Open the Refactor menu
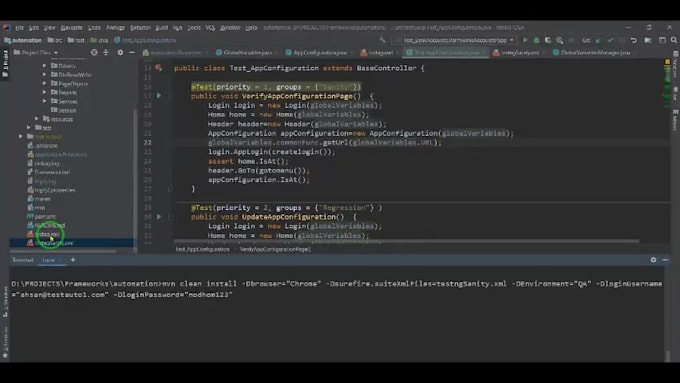 141,27
